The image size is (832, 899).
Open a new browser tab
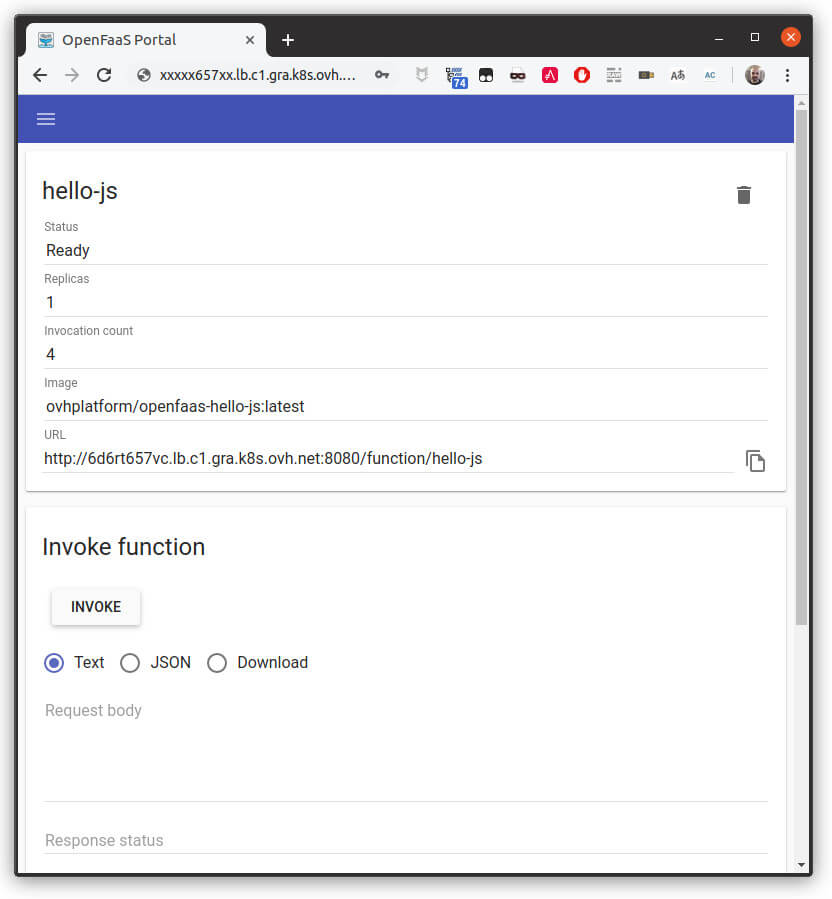(288, 40)
